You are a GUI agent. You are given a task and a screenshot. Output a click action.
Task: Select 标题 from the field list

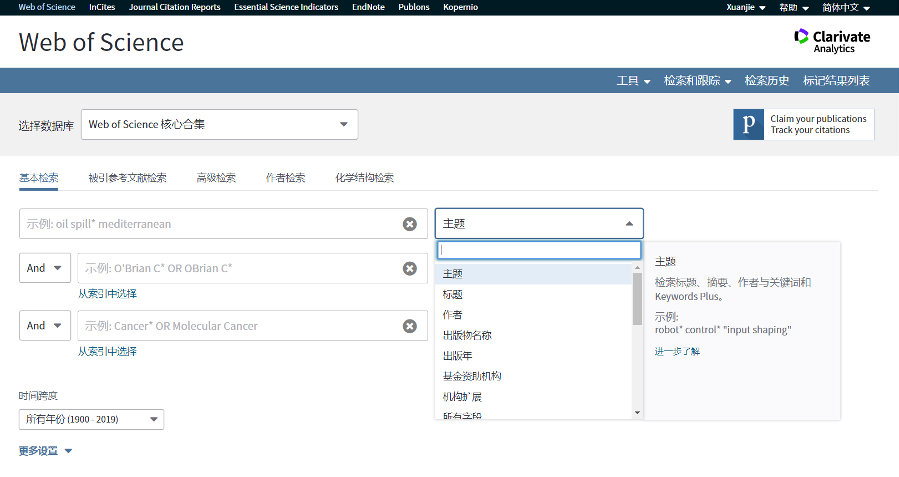[x=453, y=294]
